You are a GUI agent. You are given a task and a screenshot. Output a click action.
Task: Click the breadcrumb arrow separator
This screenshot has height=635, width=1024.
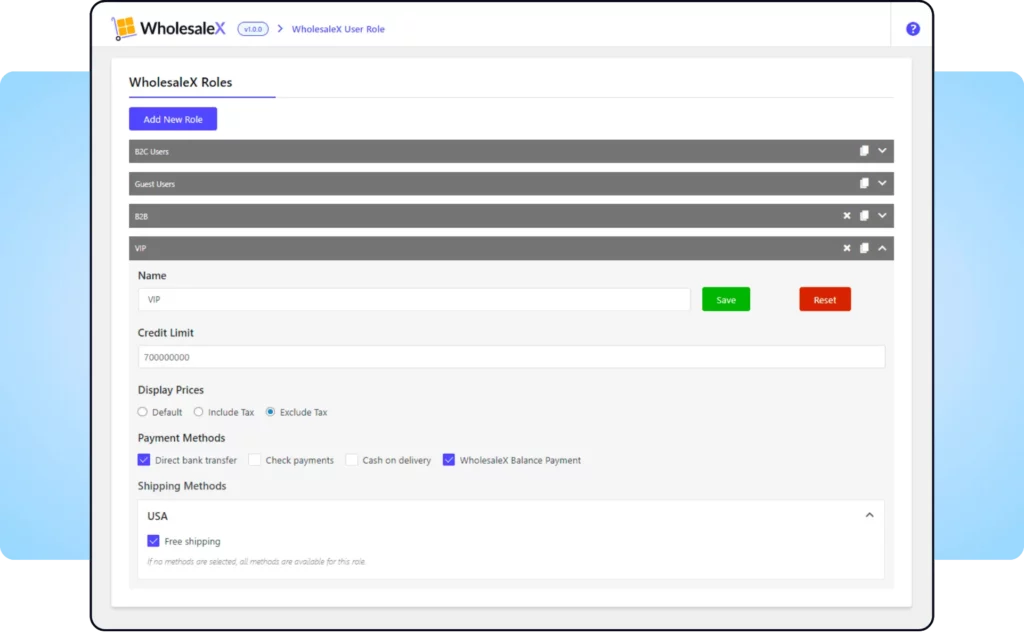pos(280,29)
